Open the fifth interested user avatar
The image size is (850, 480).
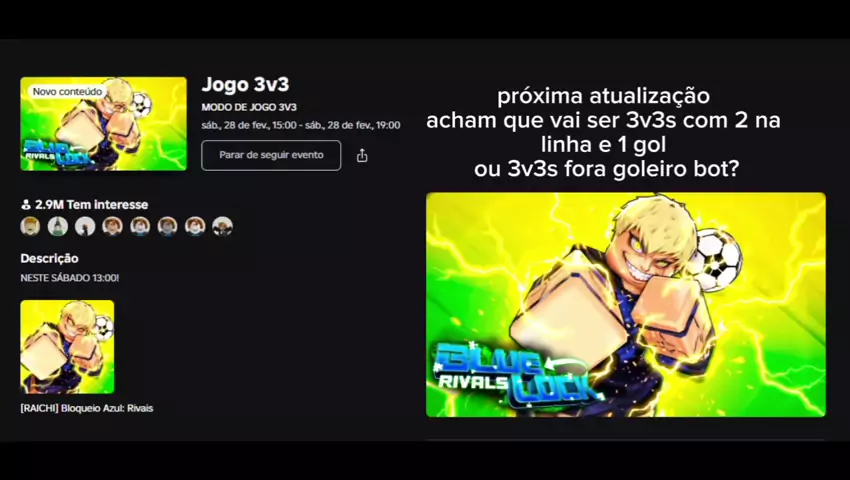tap(140, 226)
